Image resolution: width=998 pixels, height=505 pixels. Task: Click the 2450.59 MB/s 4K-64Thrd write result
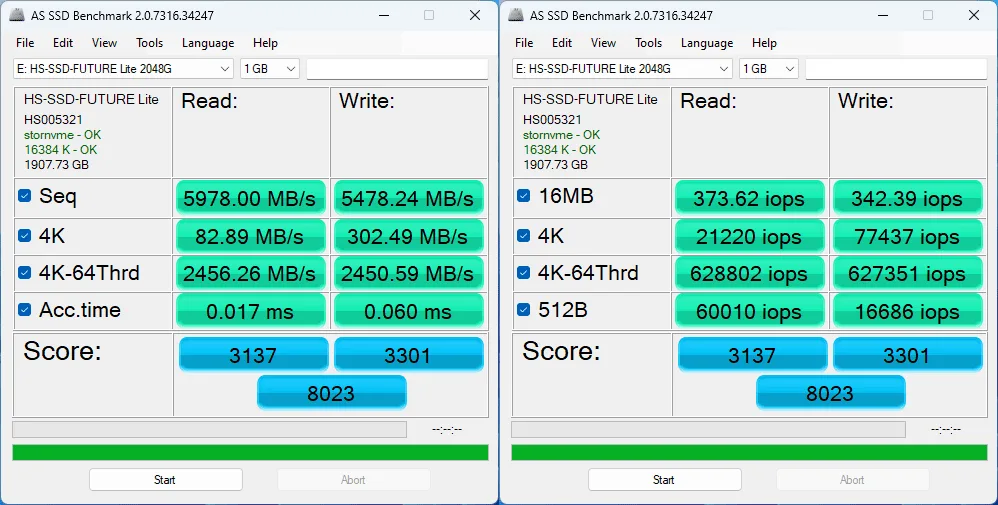[408, 273]
